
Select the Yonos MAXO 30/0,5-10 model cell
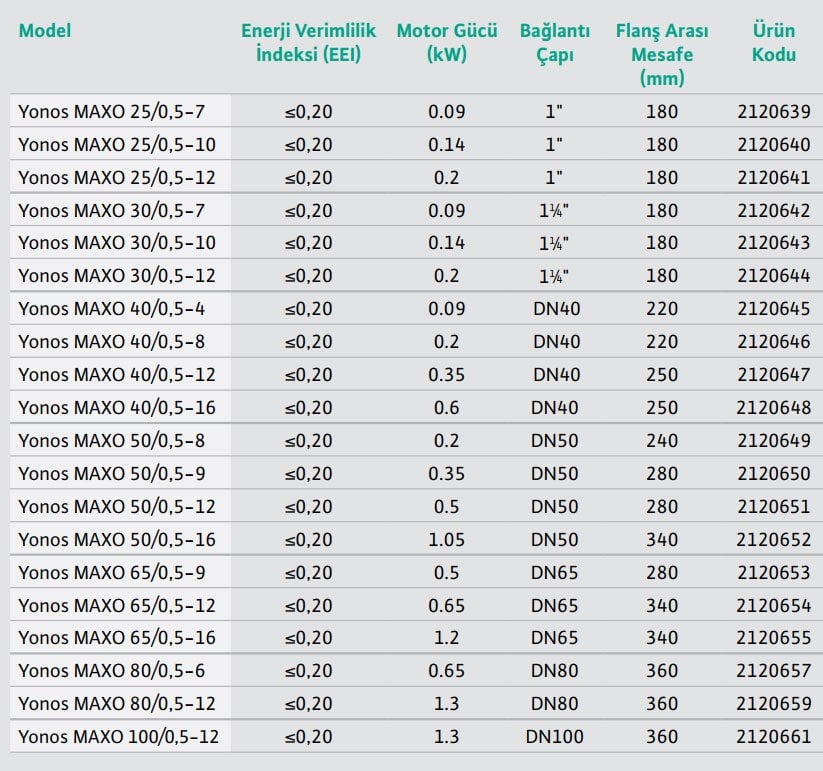[120, 242]
